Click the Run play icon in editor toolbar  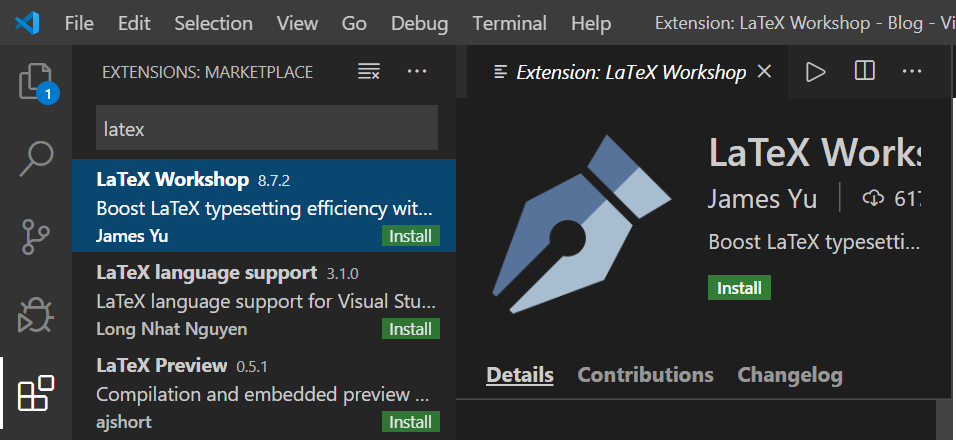click(815, 72)
